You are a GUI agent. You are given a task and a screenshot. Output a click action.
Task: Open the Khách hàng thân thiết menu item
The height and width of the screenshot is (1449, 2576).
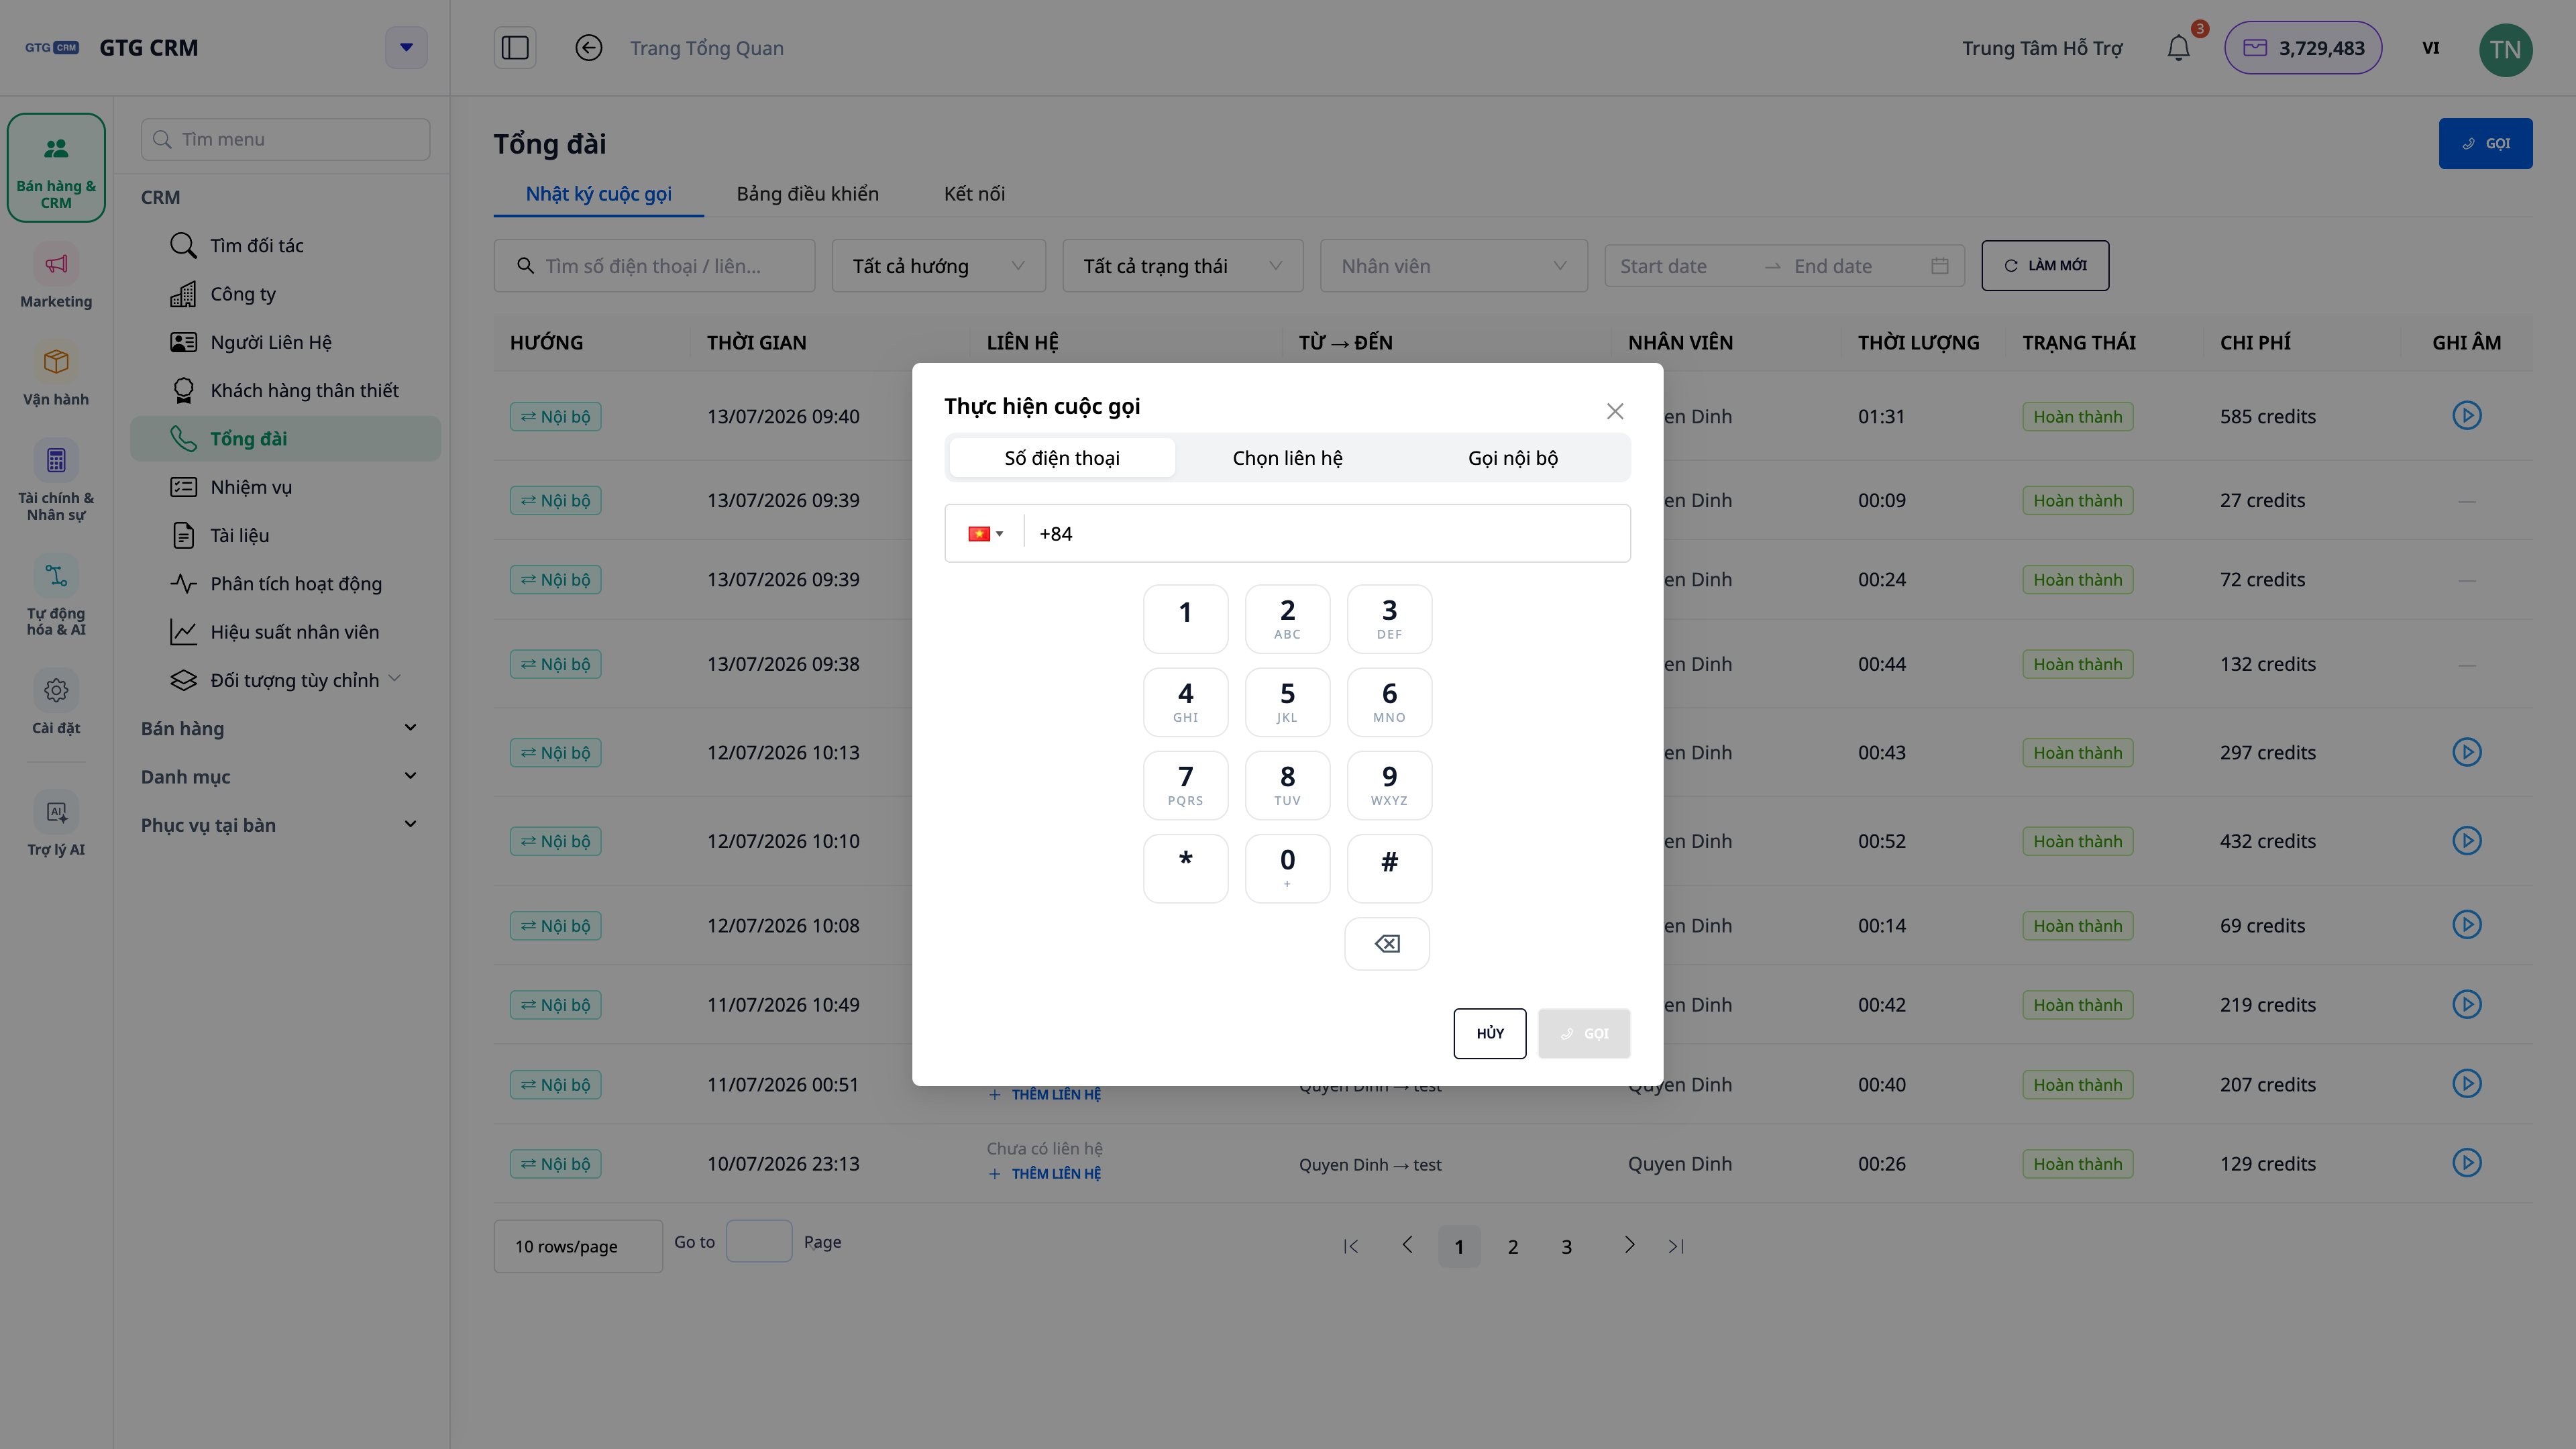286,390
